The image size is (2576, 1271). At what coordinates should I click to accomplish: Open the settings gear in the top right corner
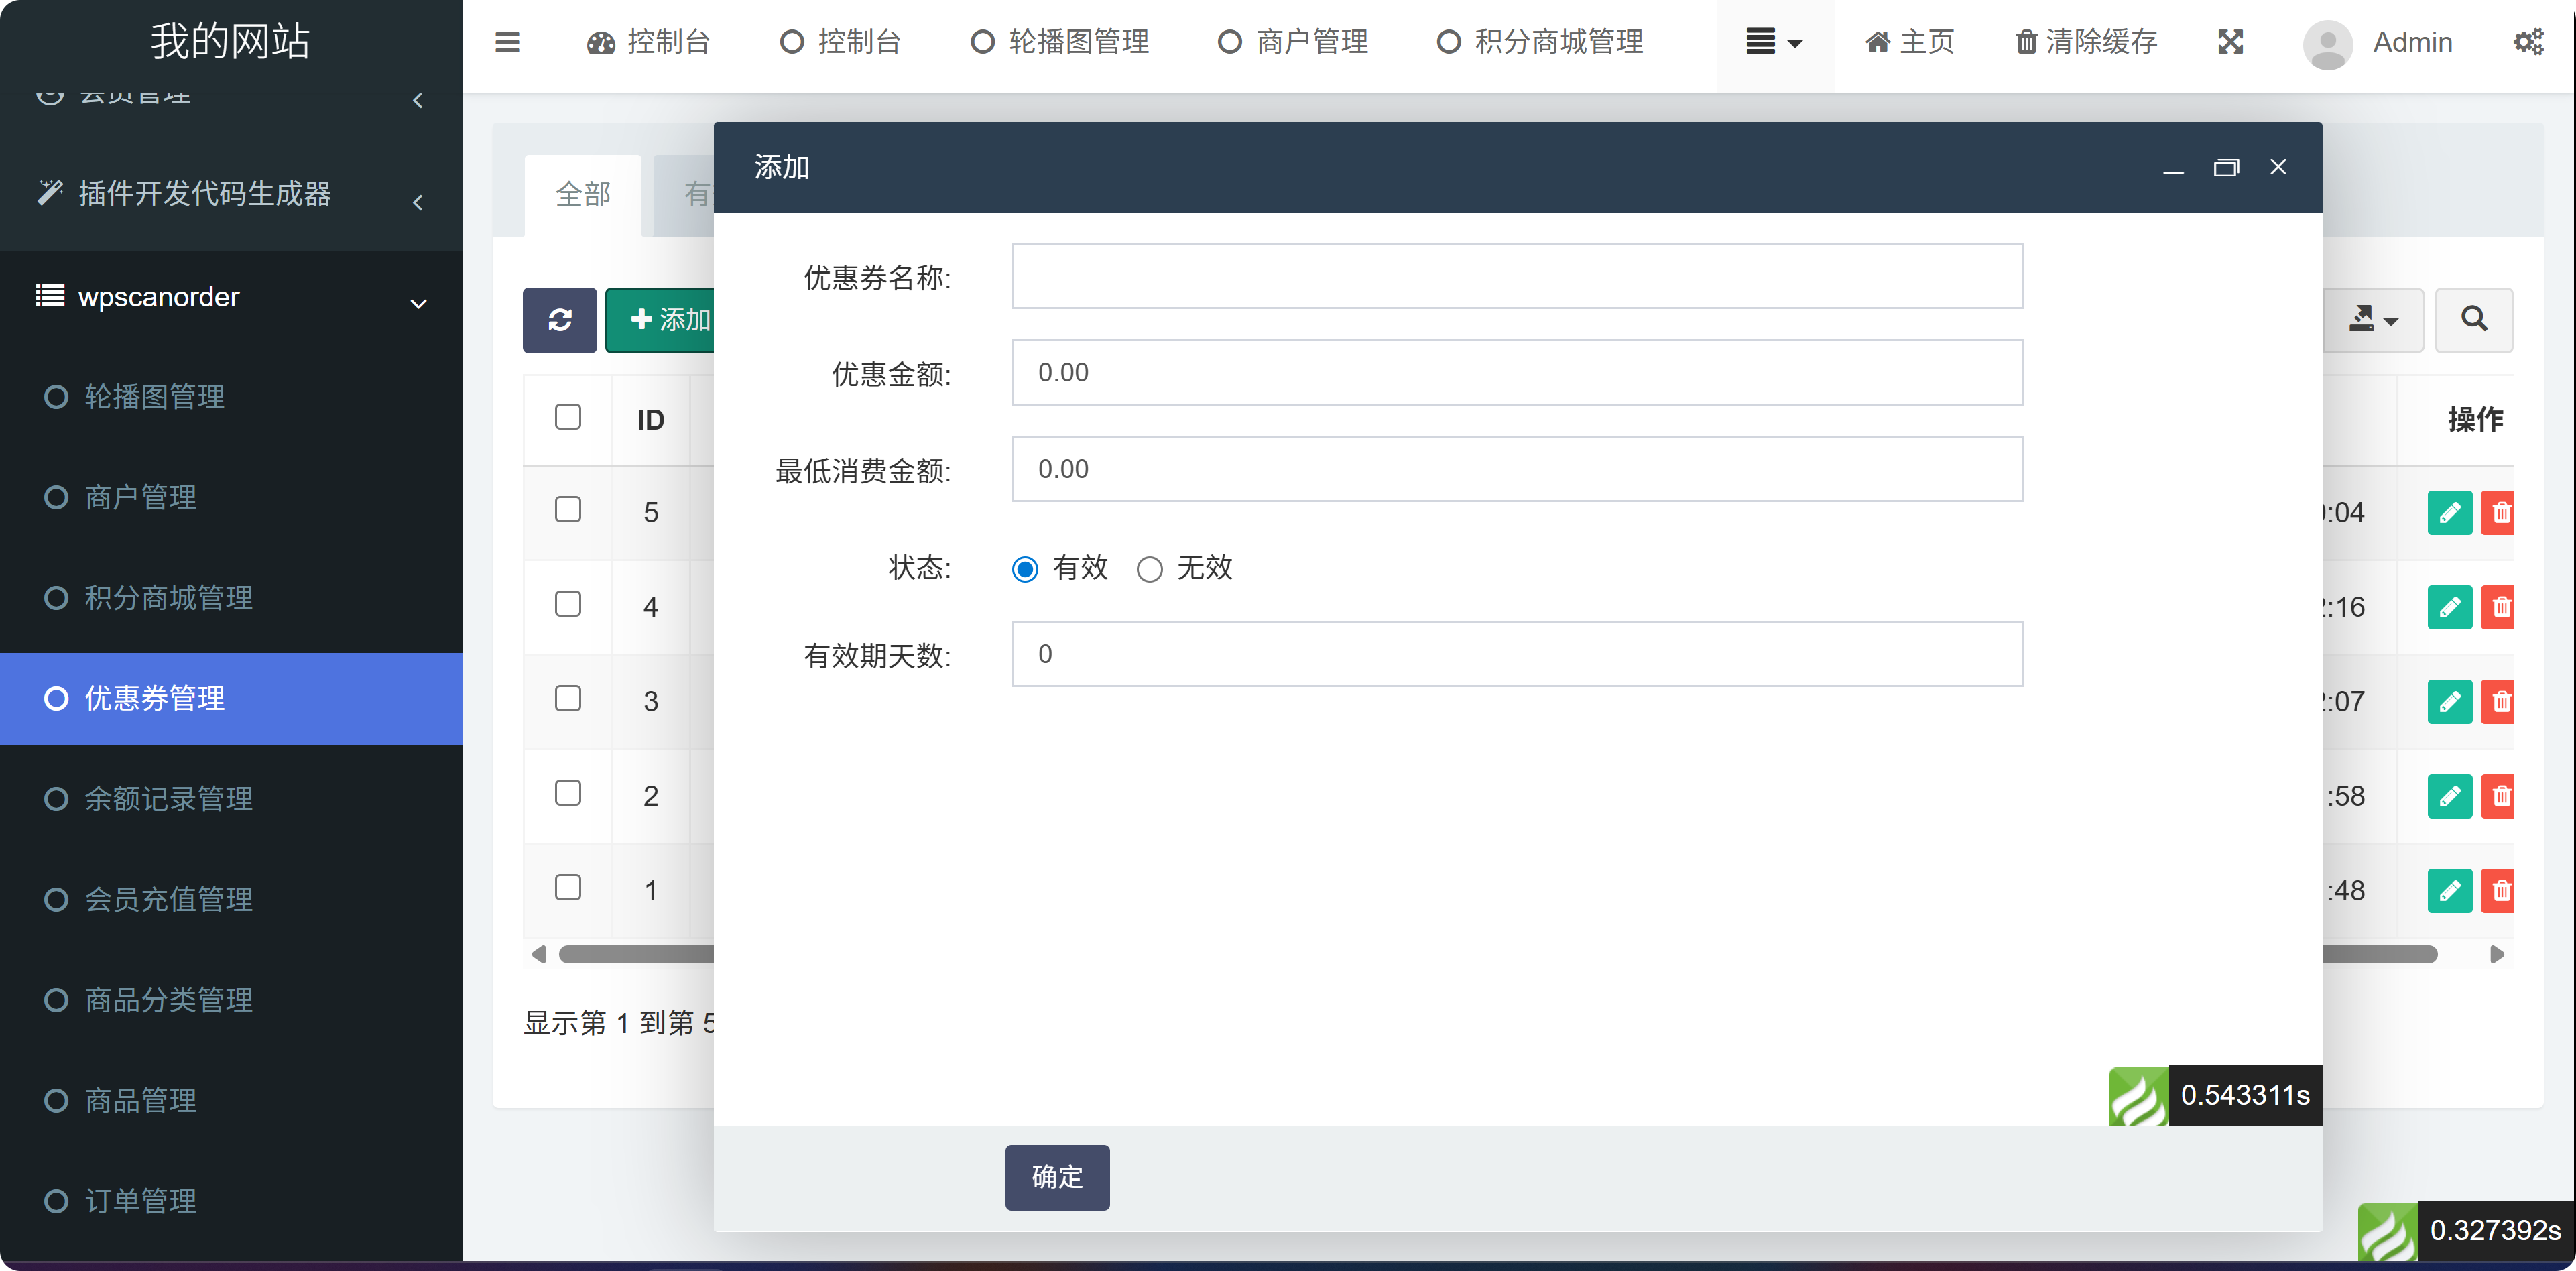pyautogui.click(x=2529, y=42)
